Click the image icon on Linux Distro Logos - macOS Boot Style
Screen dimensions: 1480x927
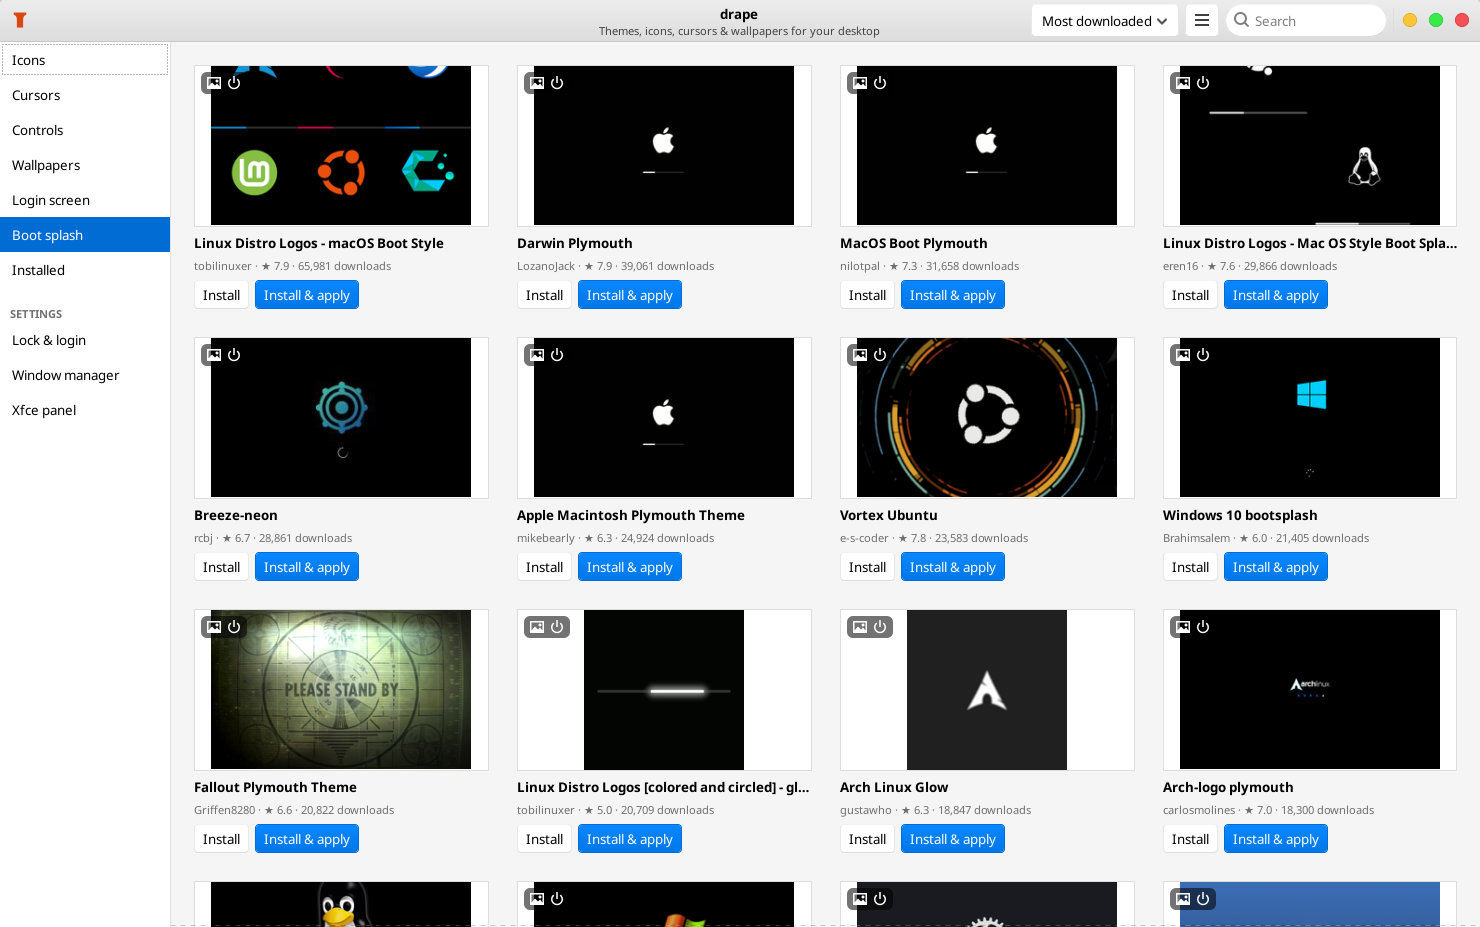click(x=214, y=83)
